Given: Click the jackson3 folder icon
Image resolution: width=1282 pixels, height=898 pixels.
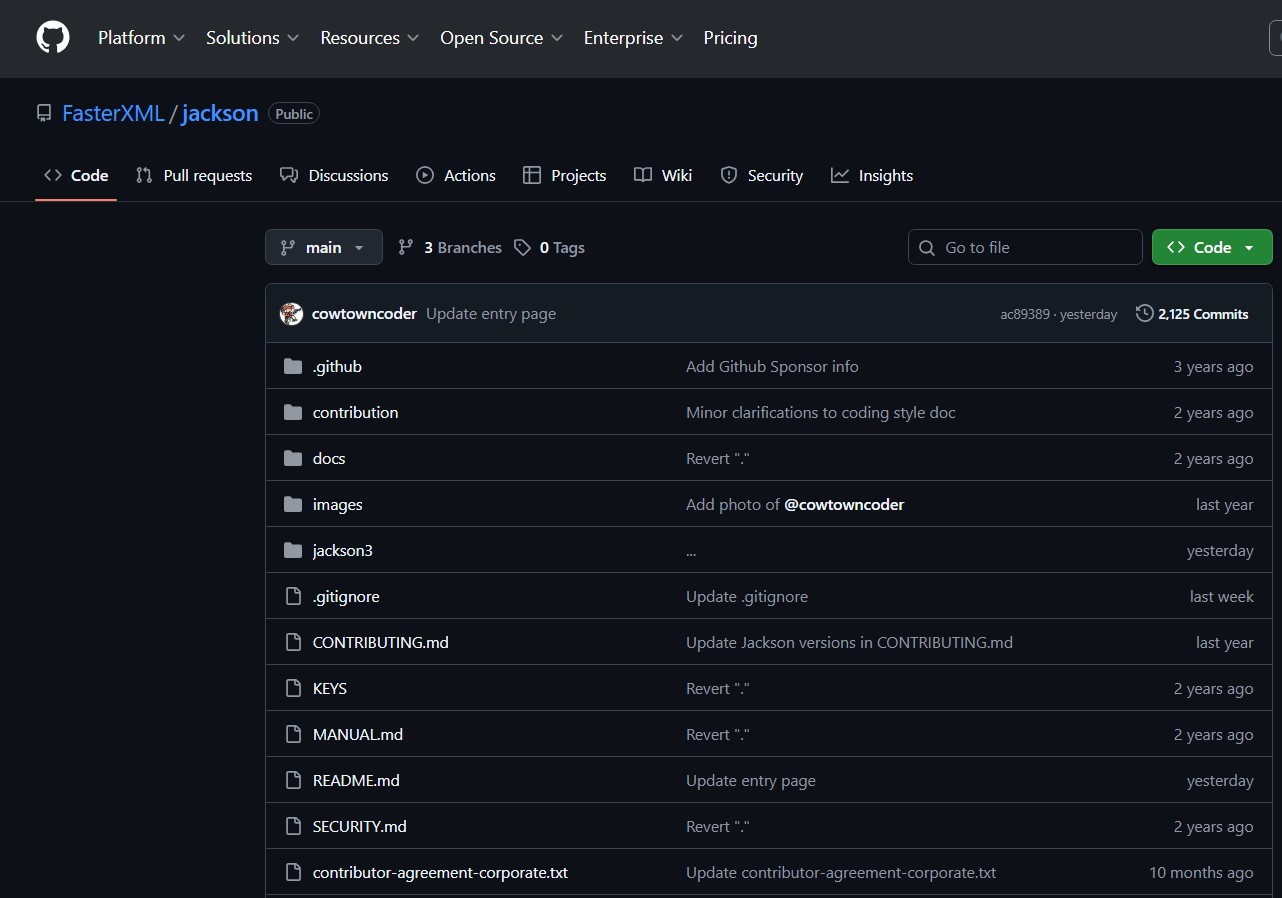Looking at the screenshot, I should point(293,551).
